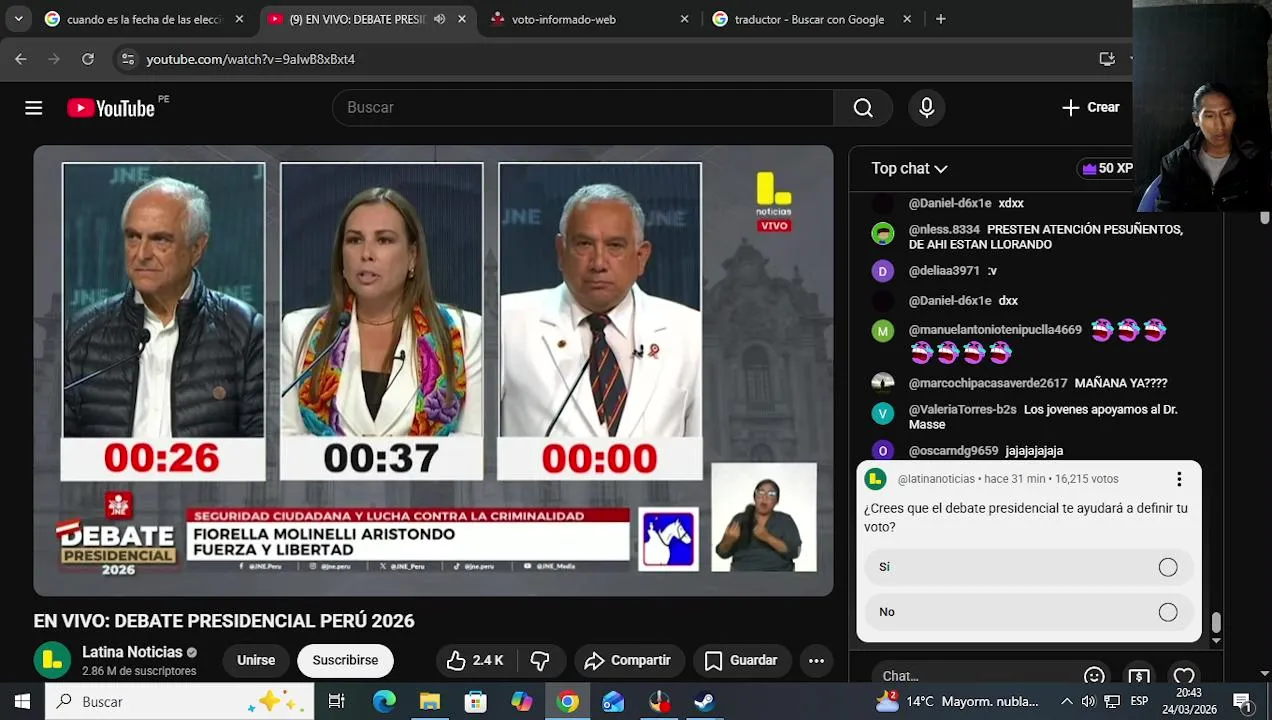1272x720 pixels.
Task: Open the Latina Noticias channel avatar
Action: pyautogui.click(x=52, y=660)
